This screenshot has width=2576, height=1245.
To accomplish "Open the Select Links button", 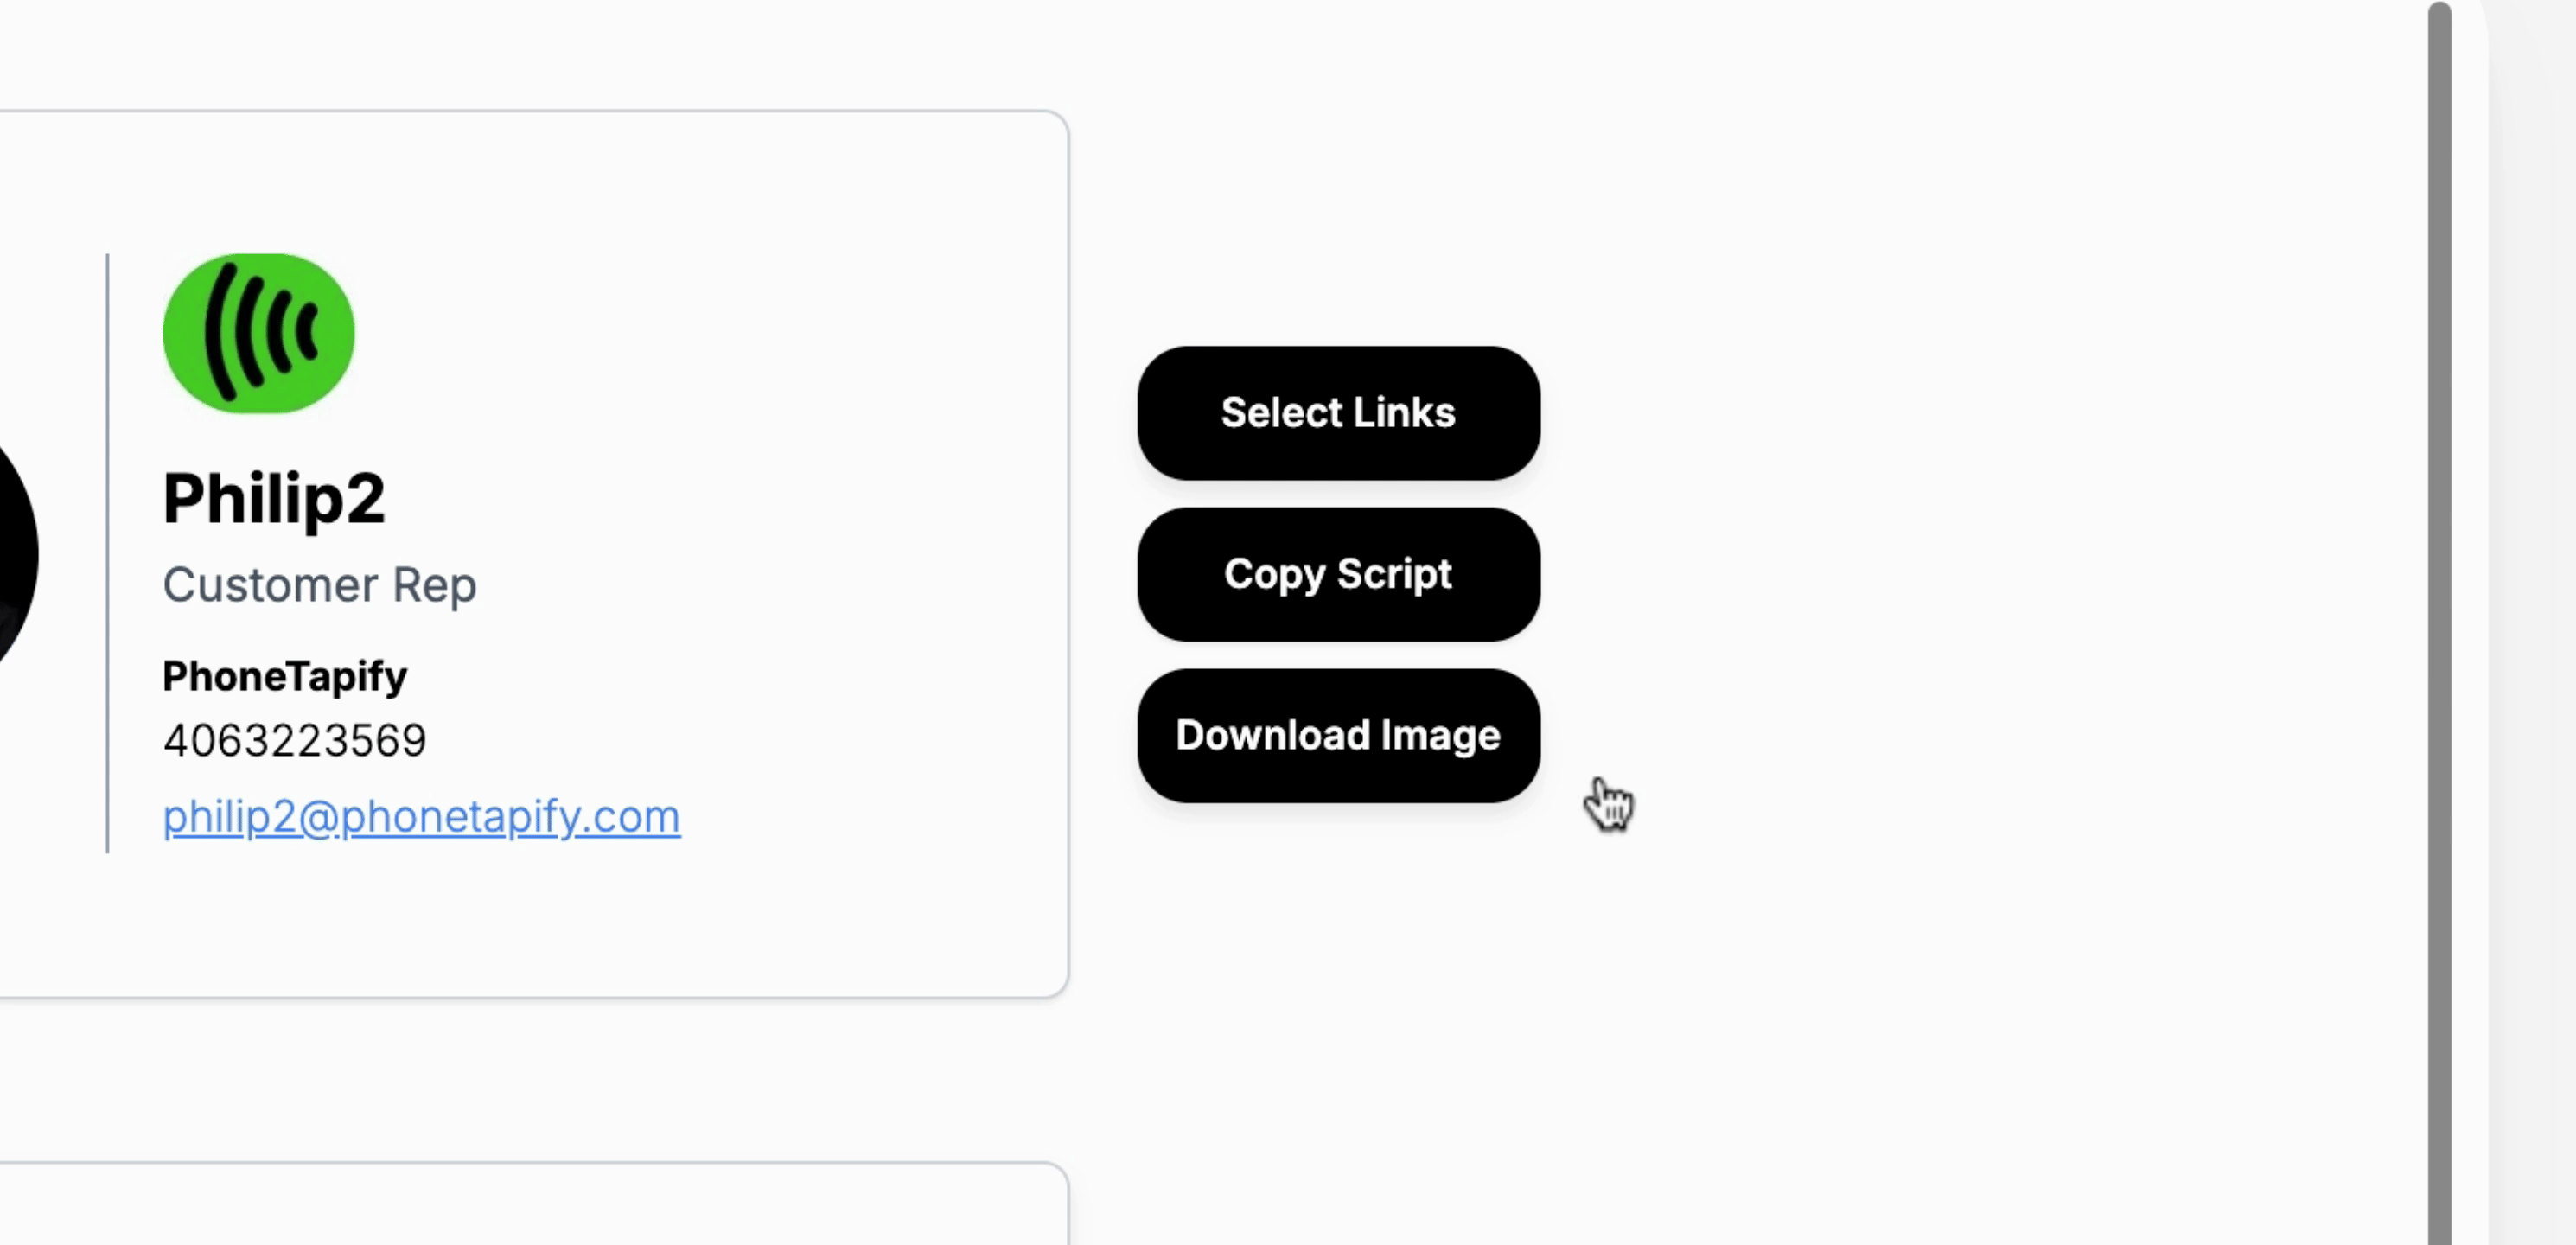I will click(1338, 413).
